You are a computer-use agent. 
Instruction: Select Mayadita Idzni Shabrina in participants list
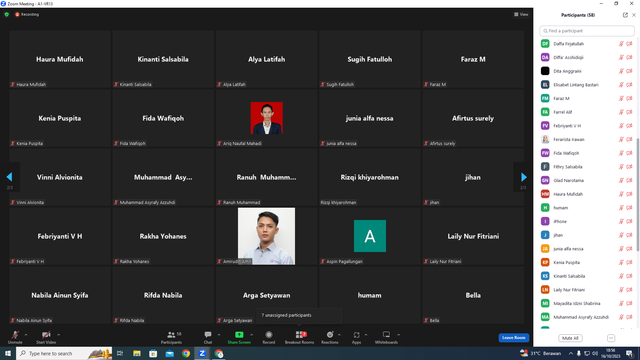pyautogui.click(x=587, y=303)
